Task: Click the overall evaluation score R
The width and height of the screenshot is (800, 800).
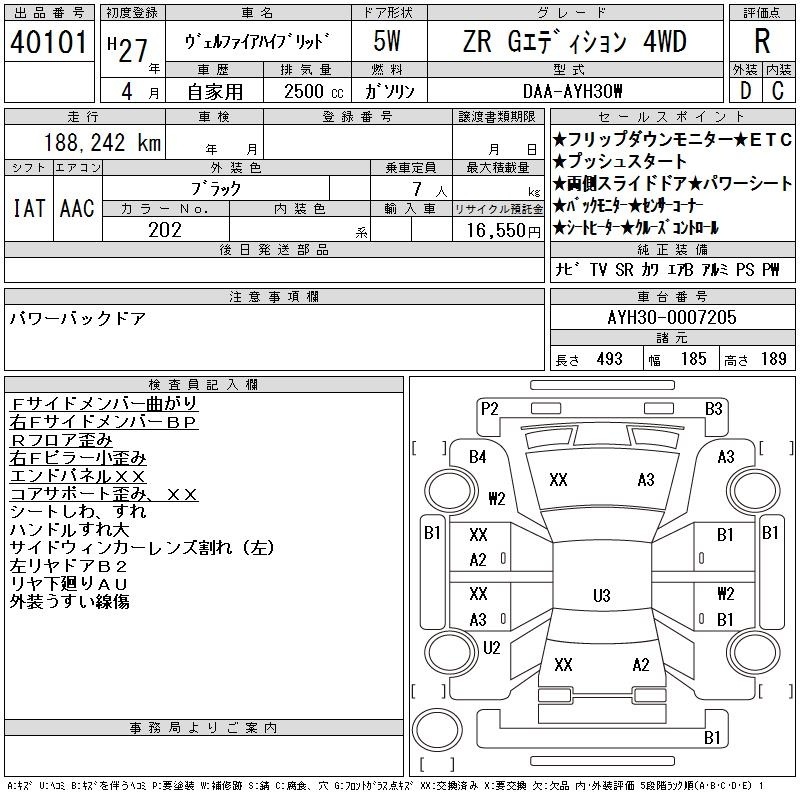Action: tap(762, 41)
